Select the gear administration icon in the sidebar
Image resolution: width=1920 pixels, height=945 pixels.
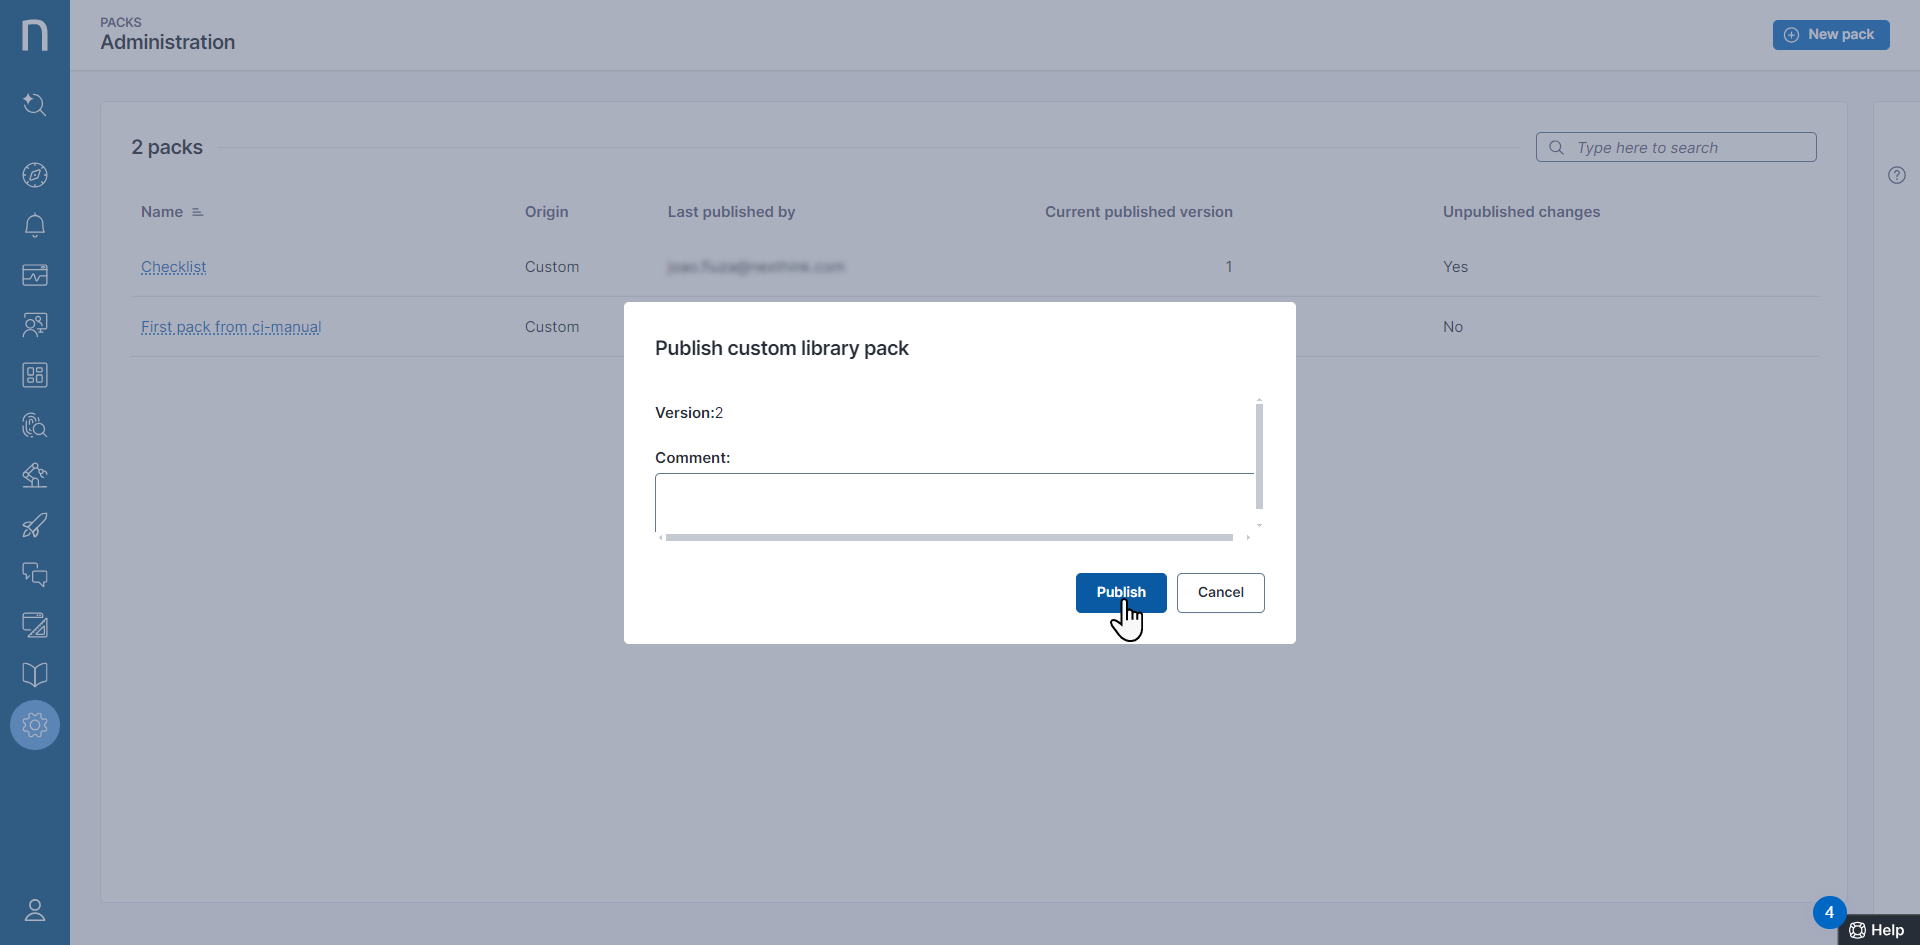[35, 725]
